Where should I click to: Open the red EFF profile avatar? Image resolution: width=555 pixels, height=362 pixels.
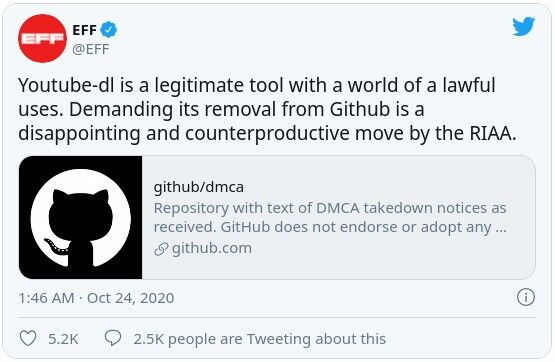42,38
